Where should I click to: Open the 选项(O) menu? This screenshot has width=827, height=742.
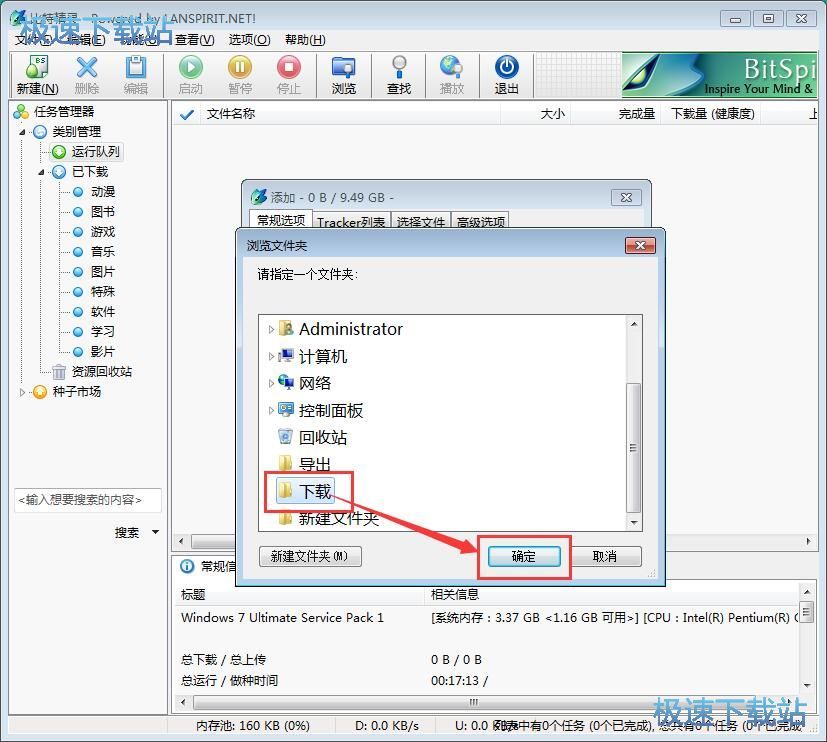click(249, 40)
